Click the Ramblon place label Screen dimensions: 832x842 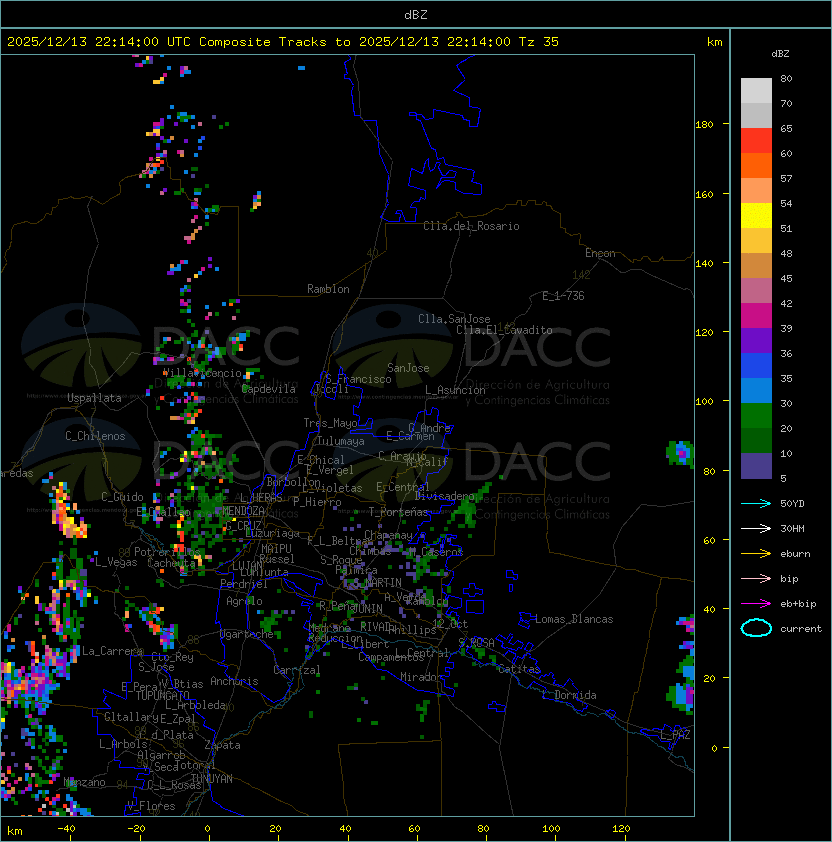(x=328, y=289)
